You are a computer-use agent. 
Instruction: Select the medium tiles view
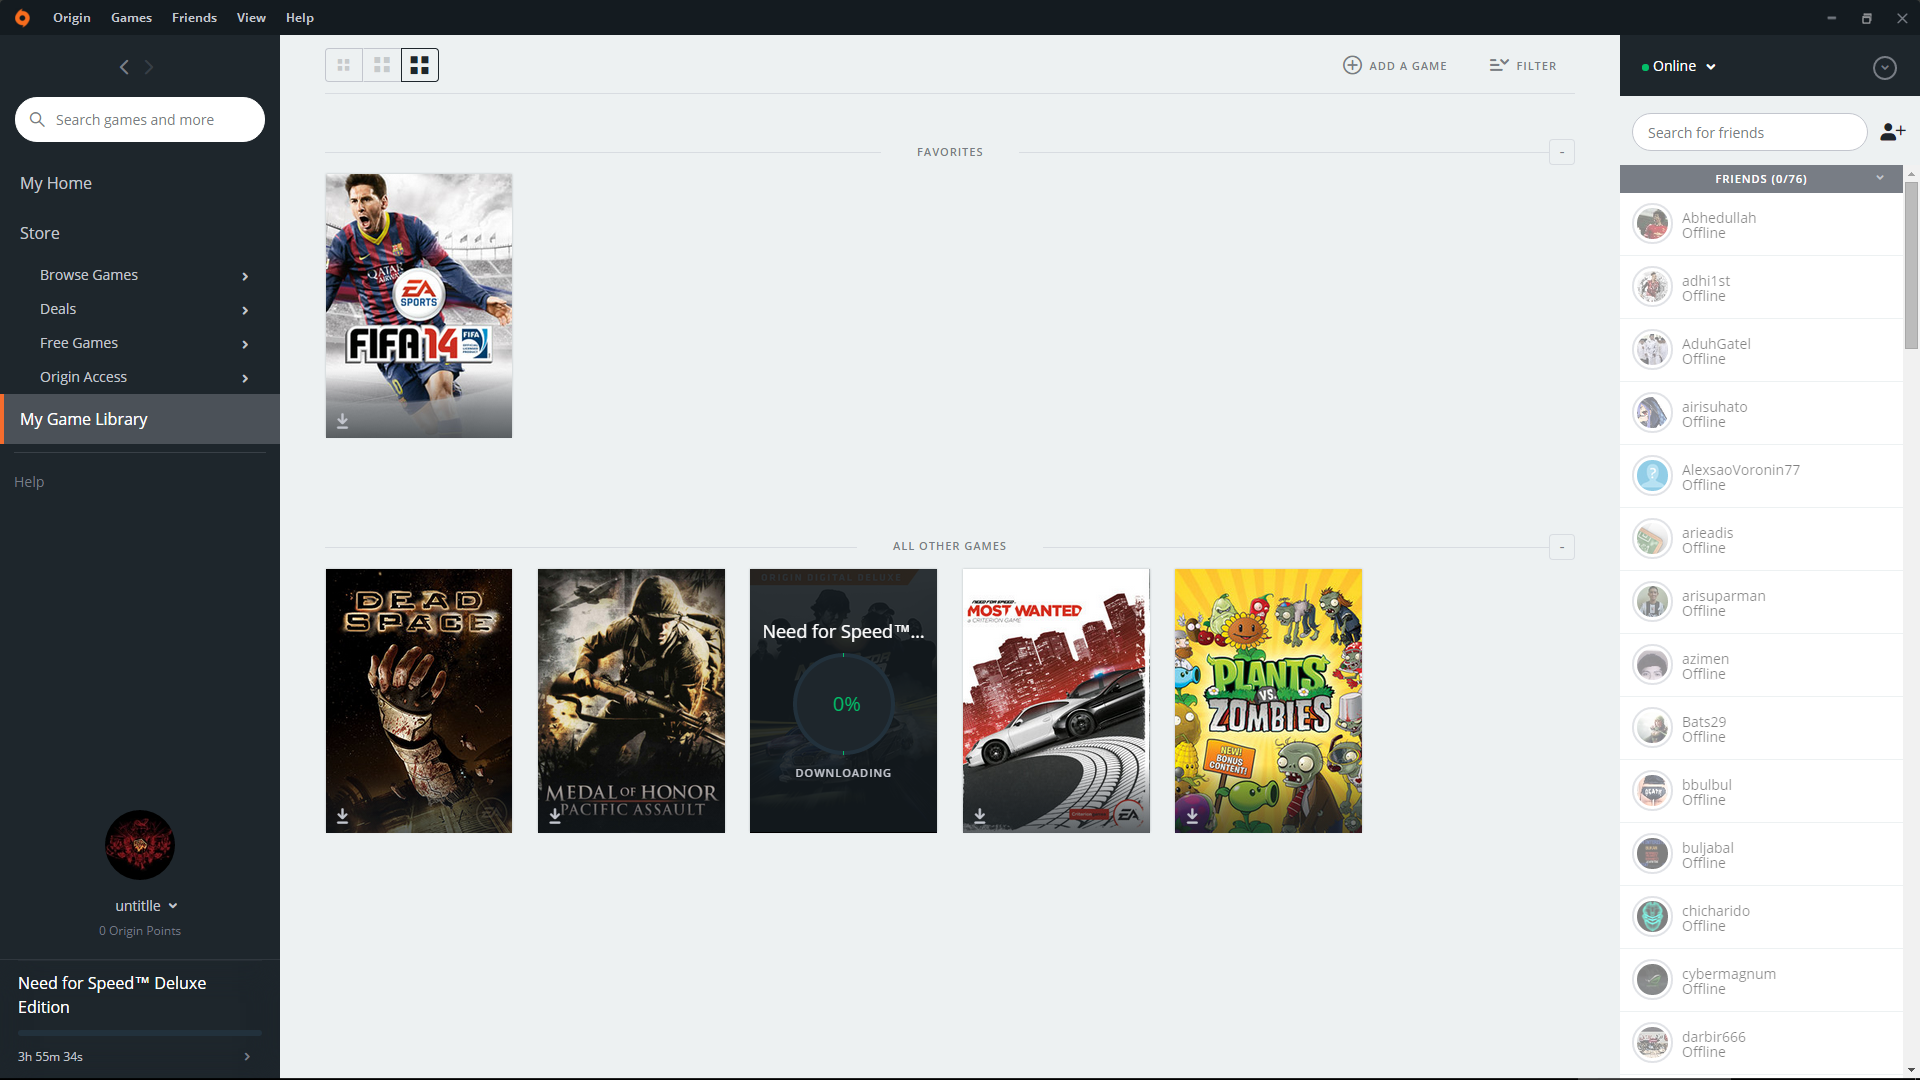pos(382,65)
